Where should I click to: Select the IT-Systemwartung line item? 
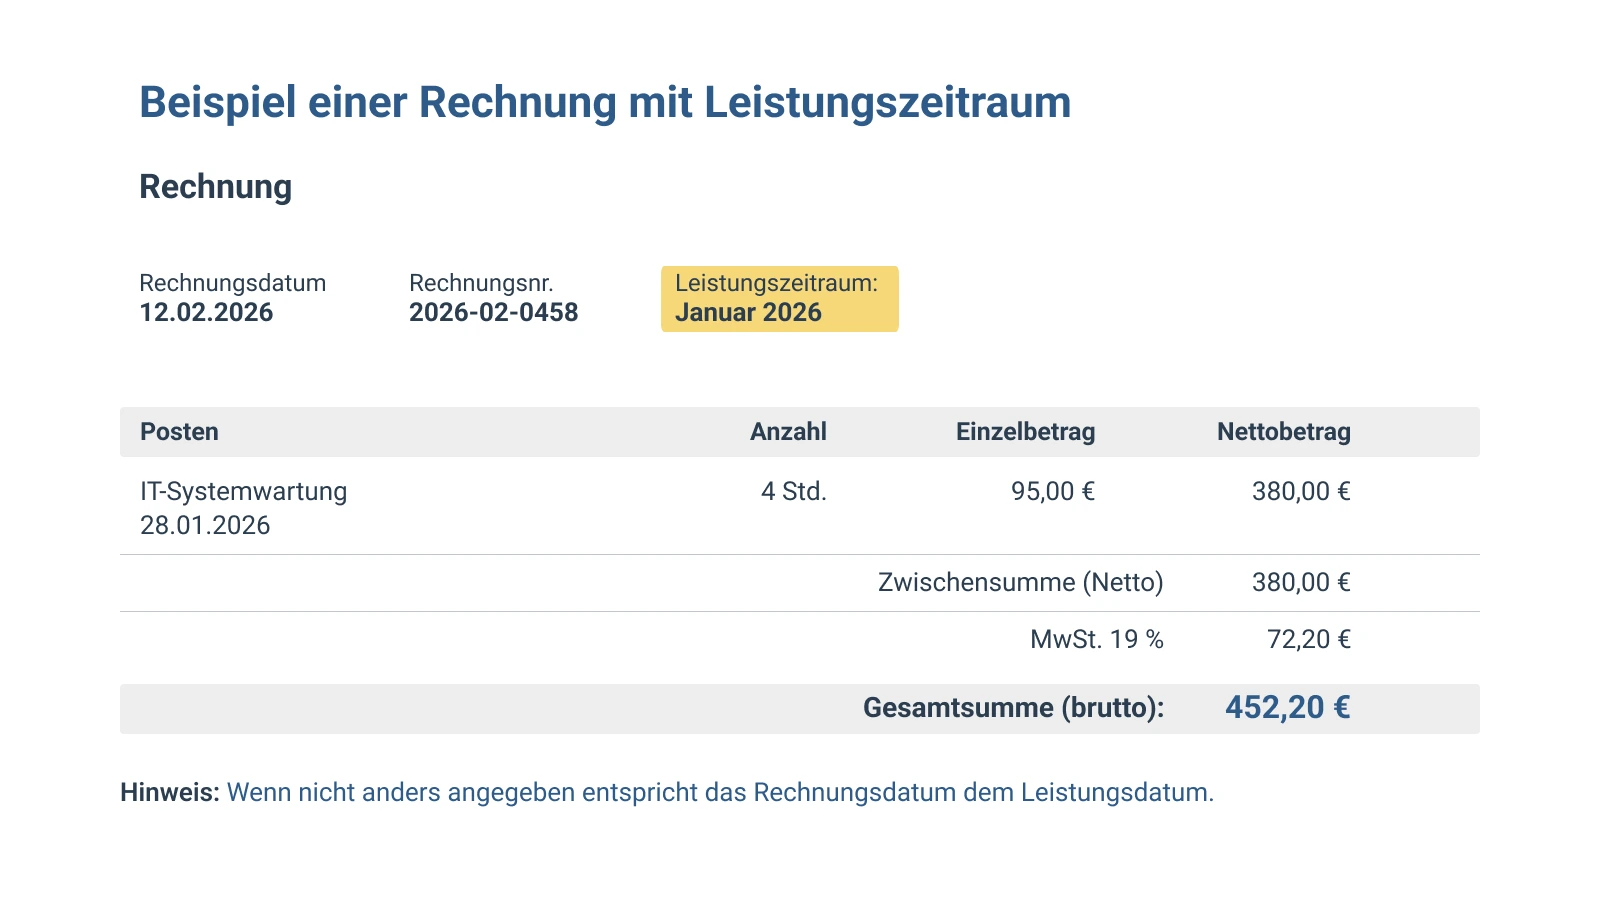(243, 491)
